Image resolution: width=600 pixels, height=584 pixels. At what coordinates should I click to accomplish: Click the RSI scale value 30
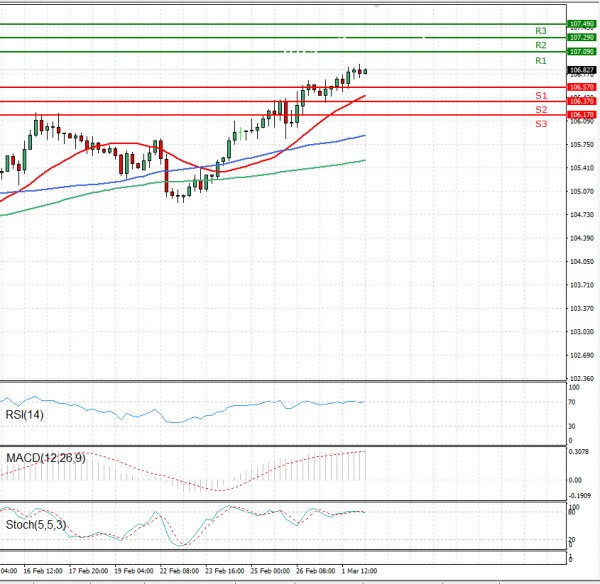[x=572, y=426]
